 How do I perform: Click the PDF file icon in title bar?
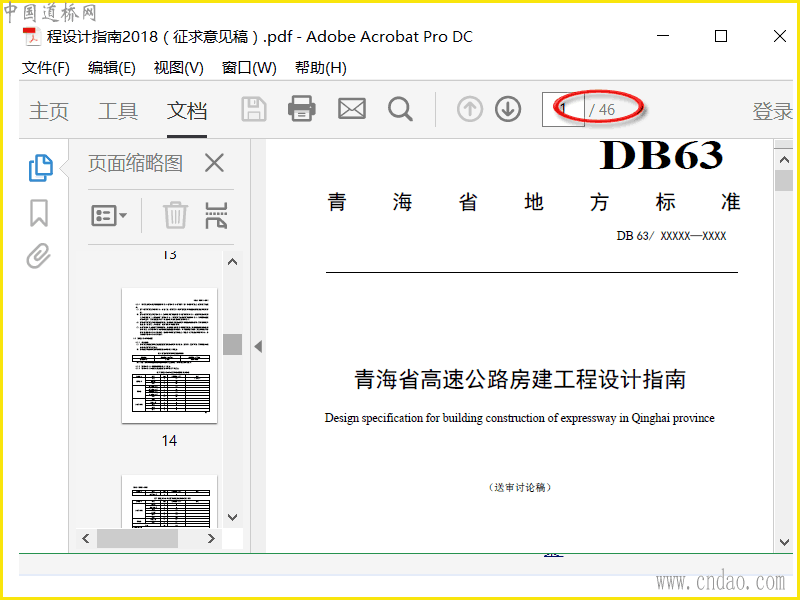[31, 37]
